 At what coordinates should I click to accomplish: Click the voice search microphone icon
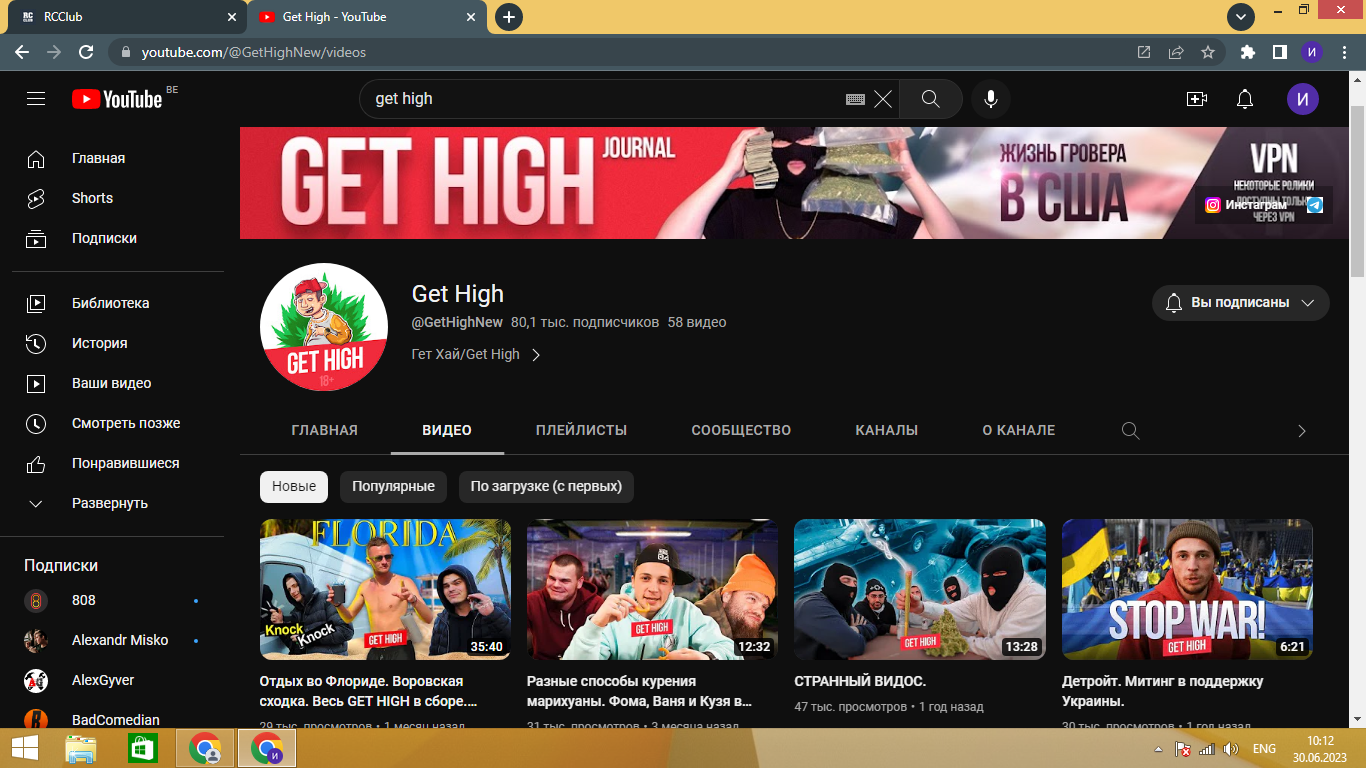point(991,99)
